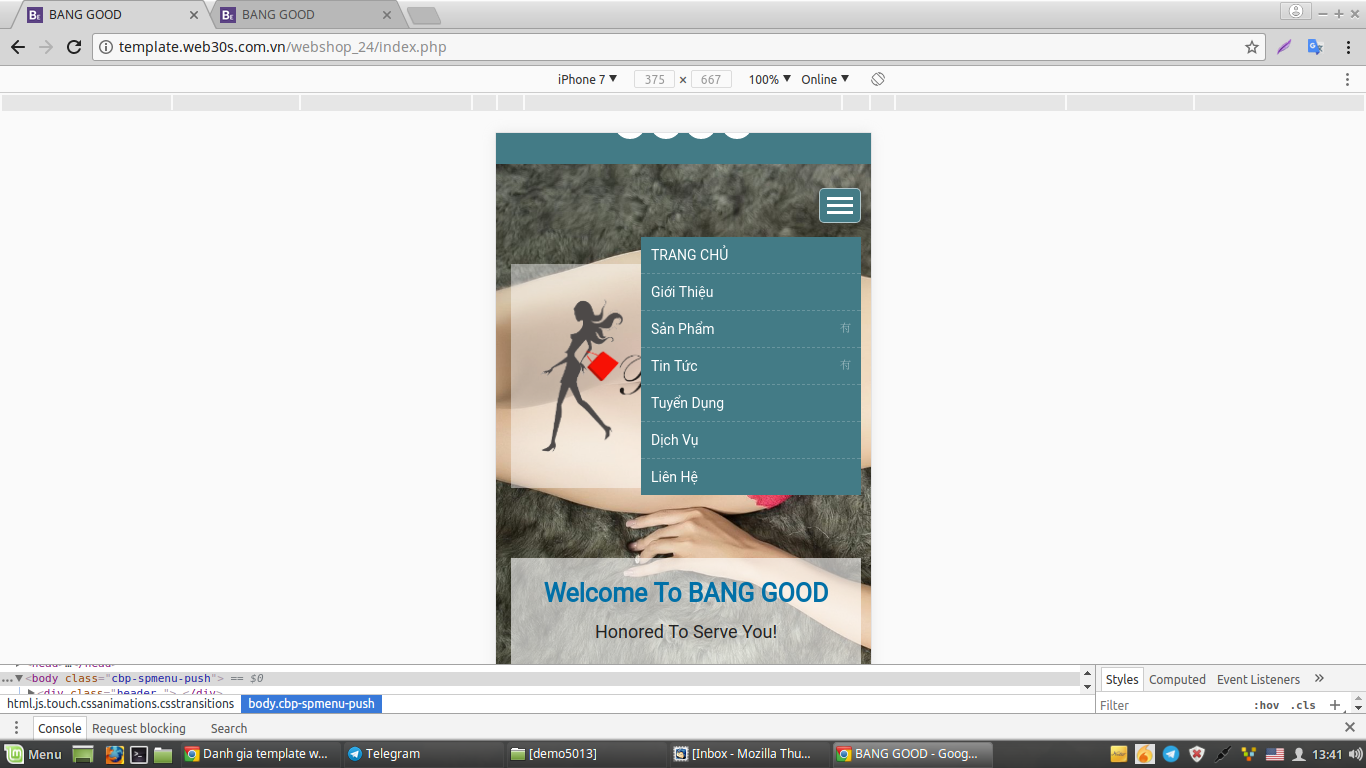Show the desktop via the panel icon

tap(83, 754)
